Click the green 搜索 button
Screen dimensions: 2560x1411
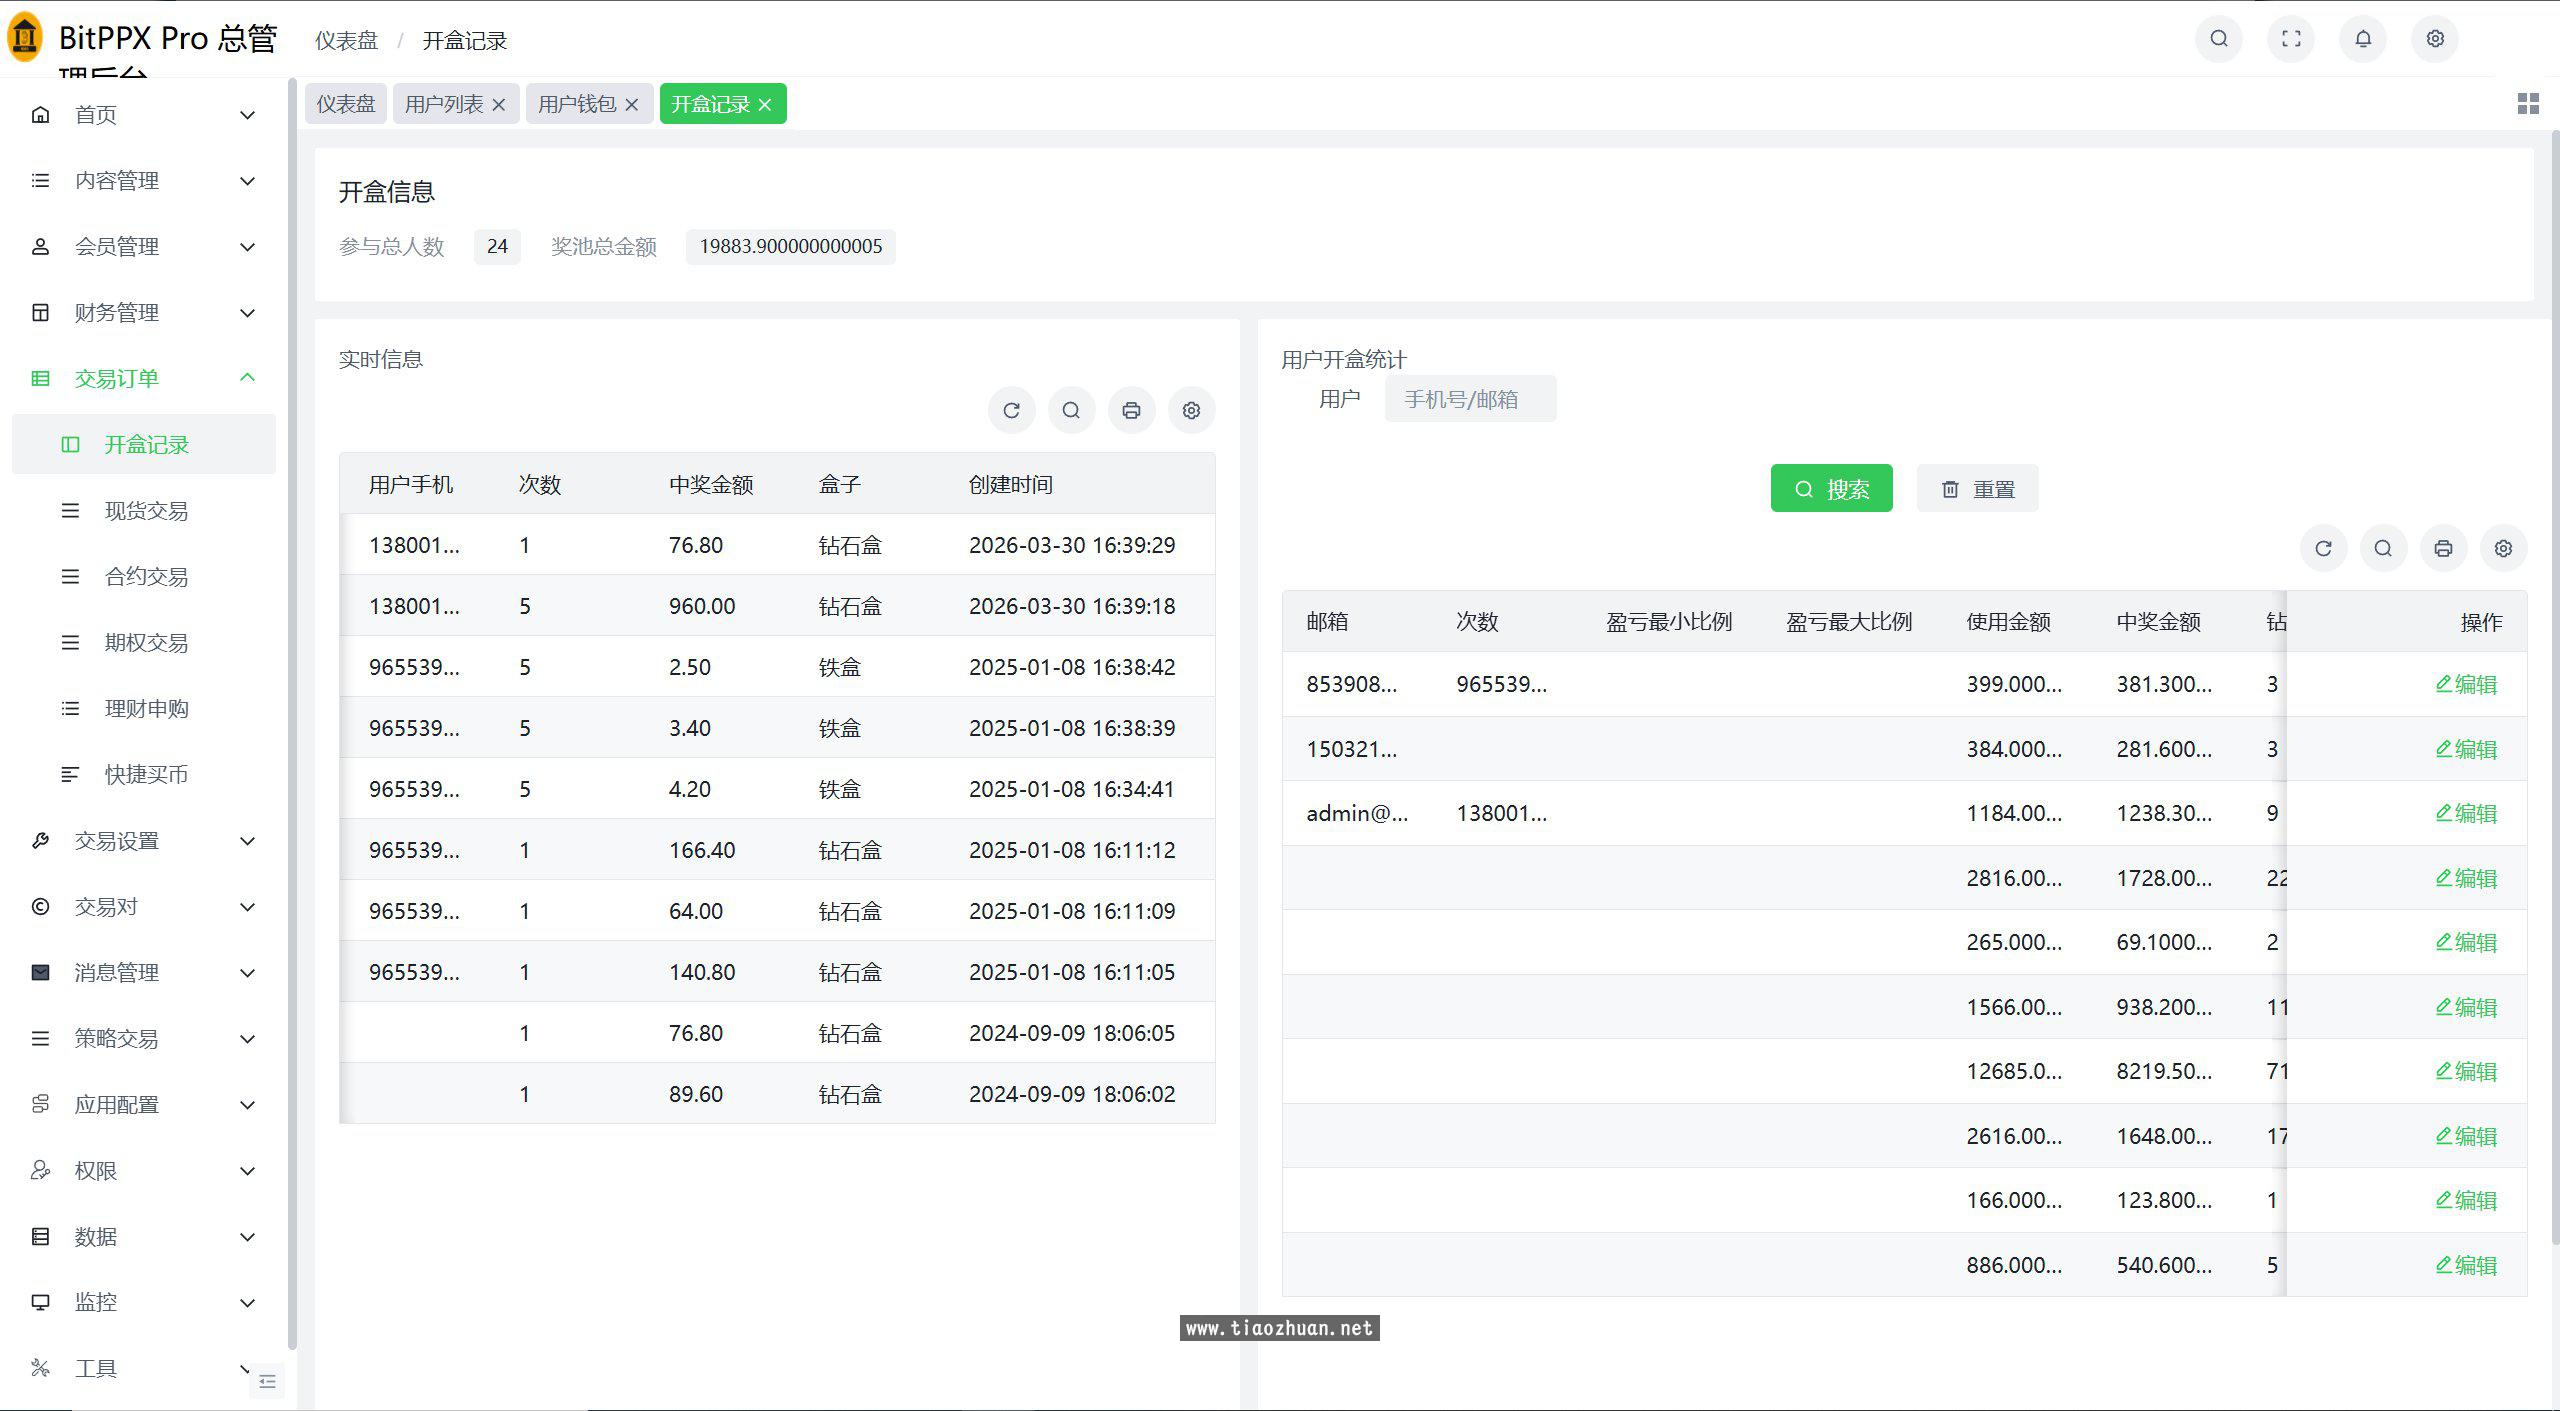[x=1831, y=489]
